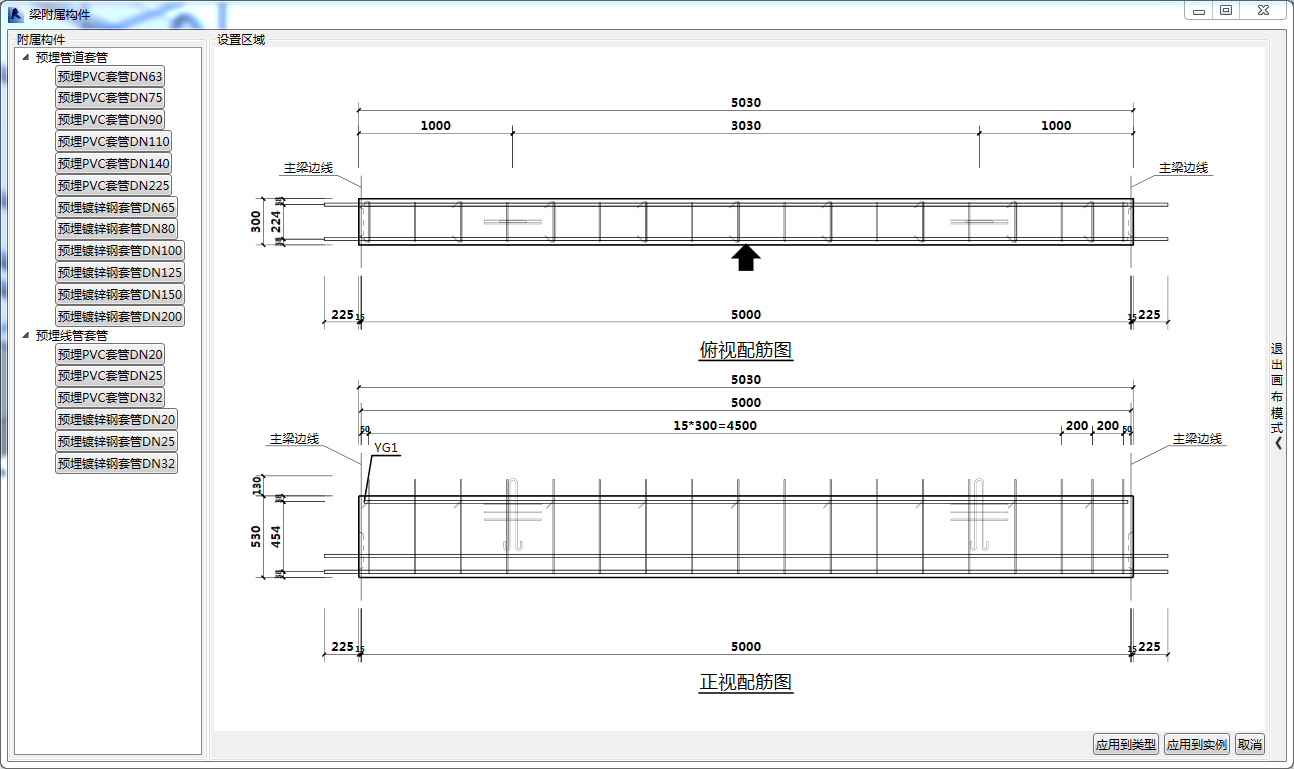
Task: Click 应用到类型 button
Action: (x=1126, y=744)
